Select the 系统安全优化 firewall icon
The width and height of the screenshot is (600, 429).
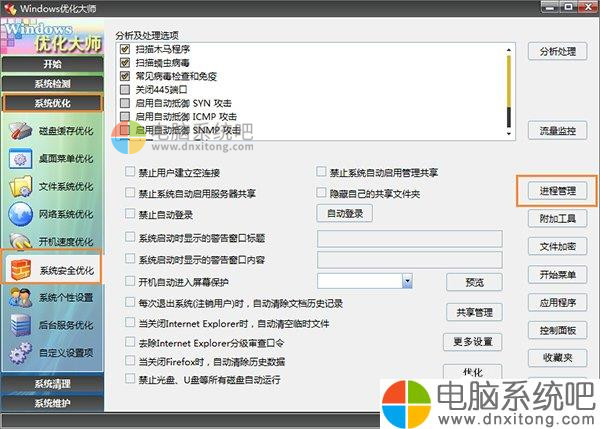(x=20, y=269)
